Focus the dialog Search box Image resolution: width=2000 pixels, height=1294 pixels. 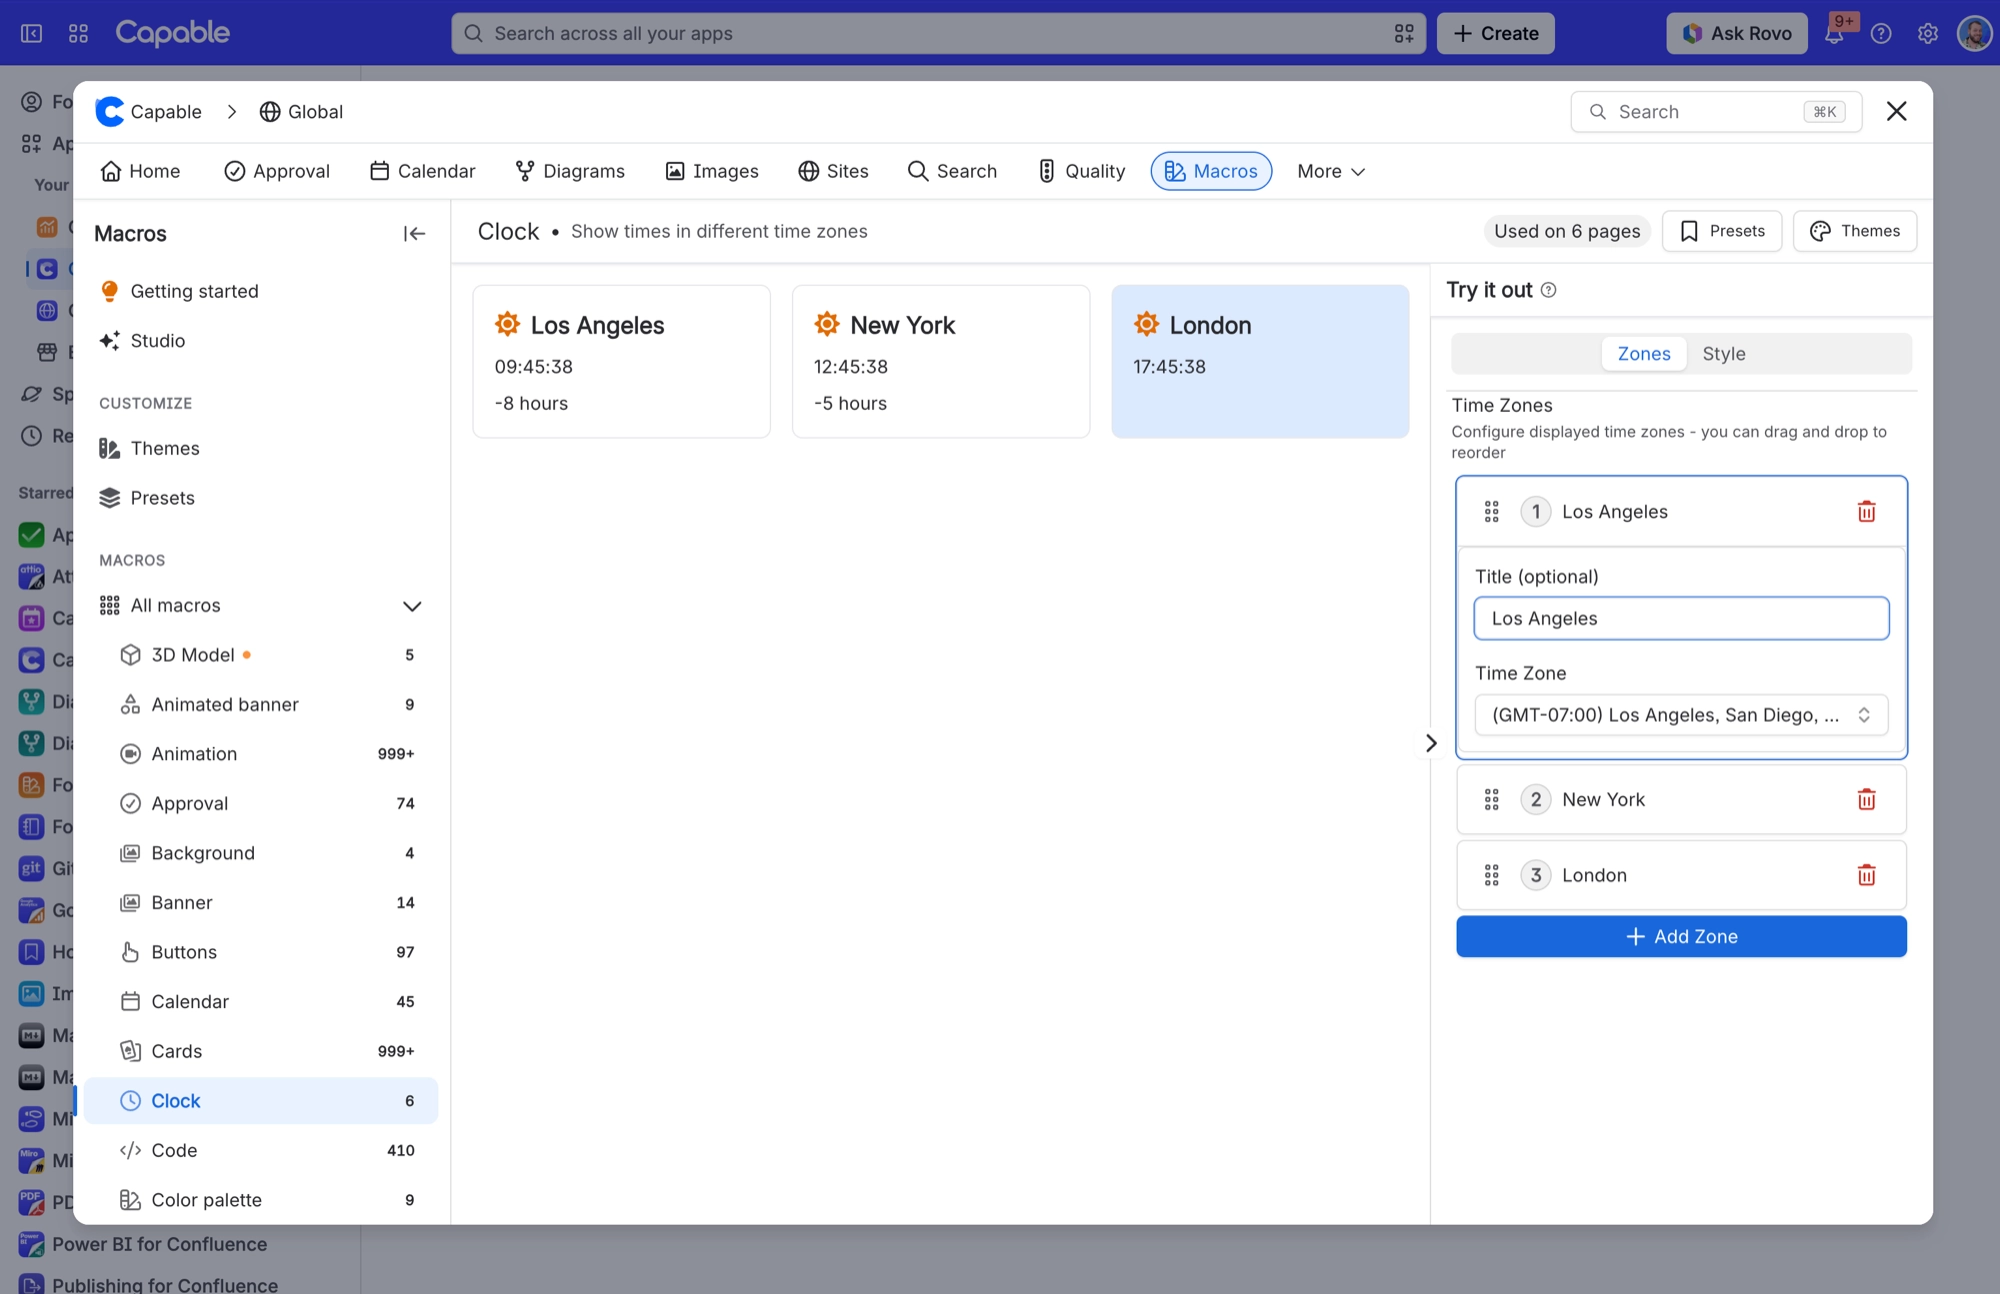(x=1716, y=112)
